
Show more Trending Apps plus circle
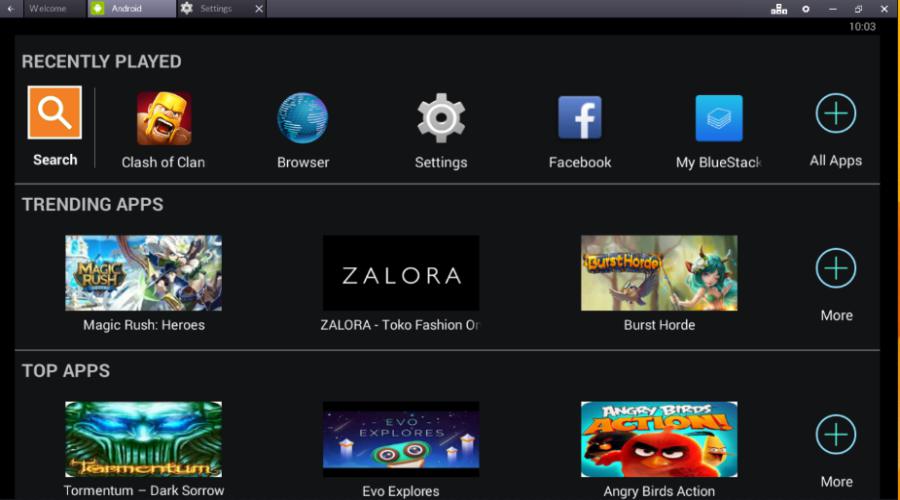coord(836,268)
